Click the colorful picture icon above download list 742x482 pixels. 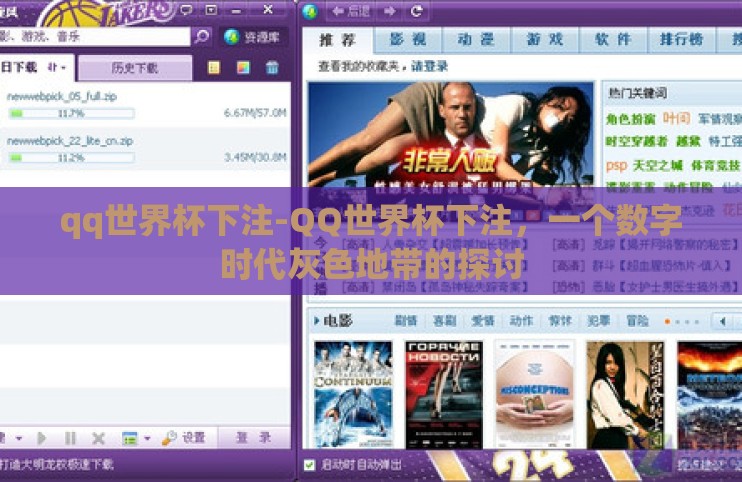[243, 68]
